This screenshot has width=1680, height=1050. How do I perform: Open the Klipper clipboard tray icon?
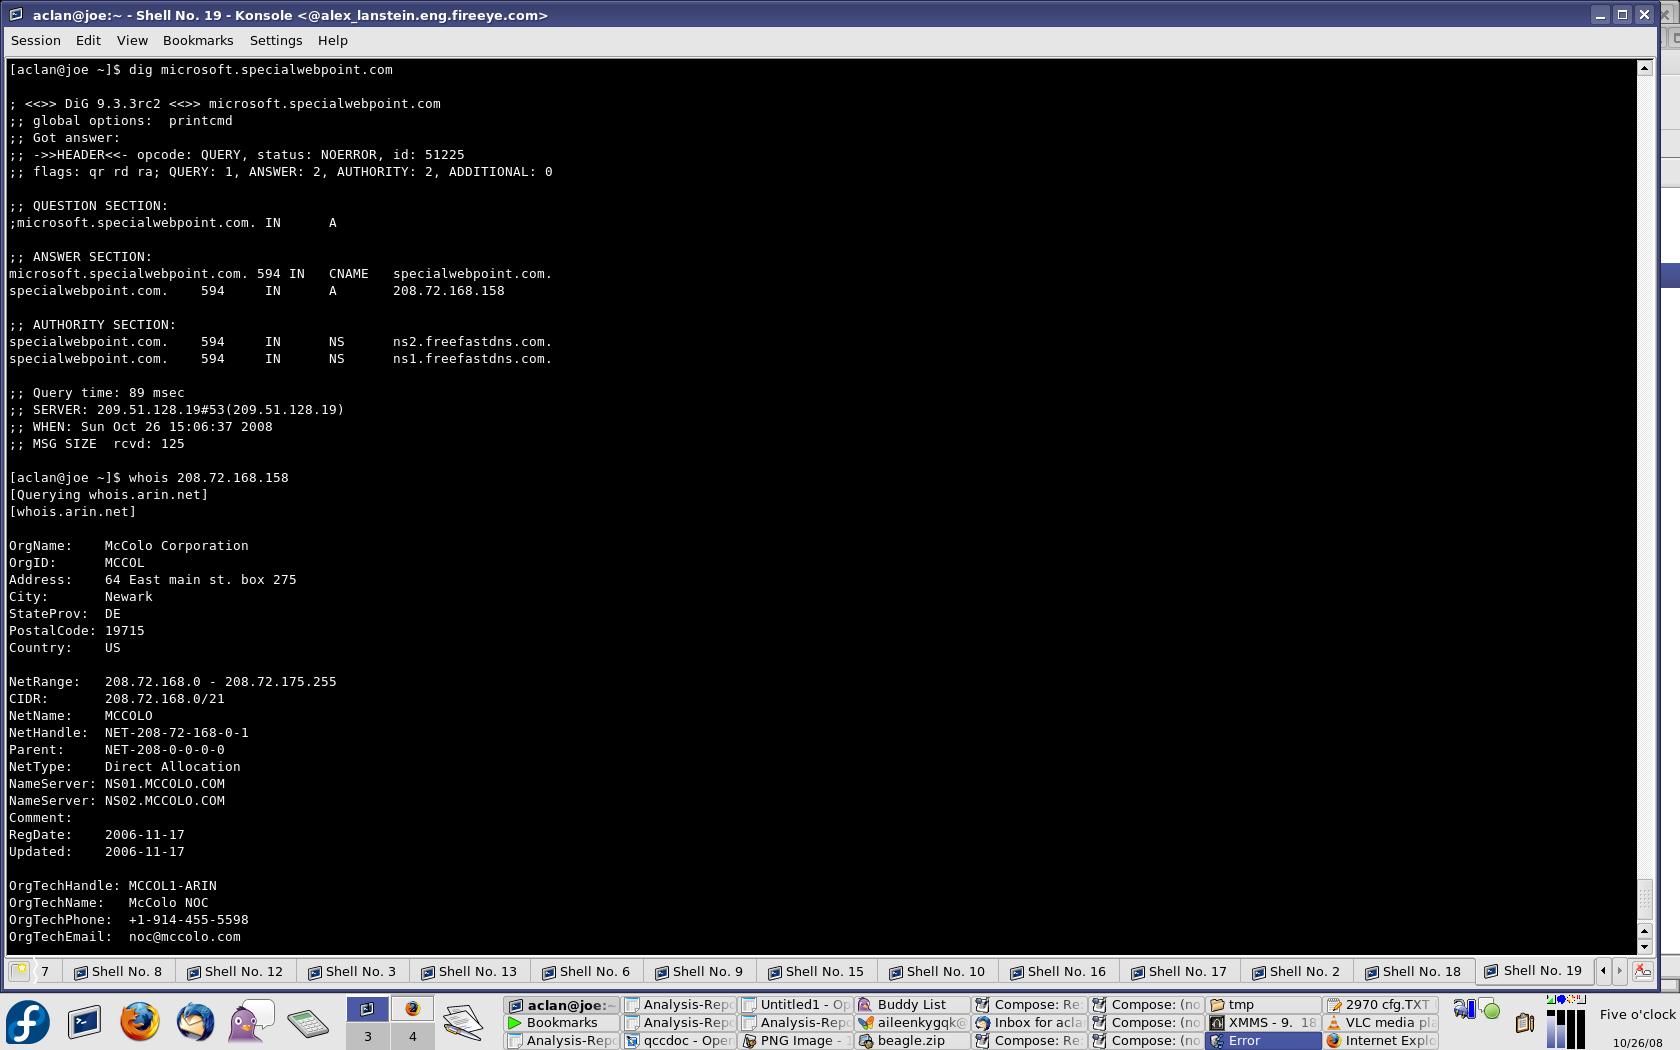pos(1524,1022)
